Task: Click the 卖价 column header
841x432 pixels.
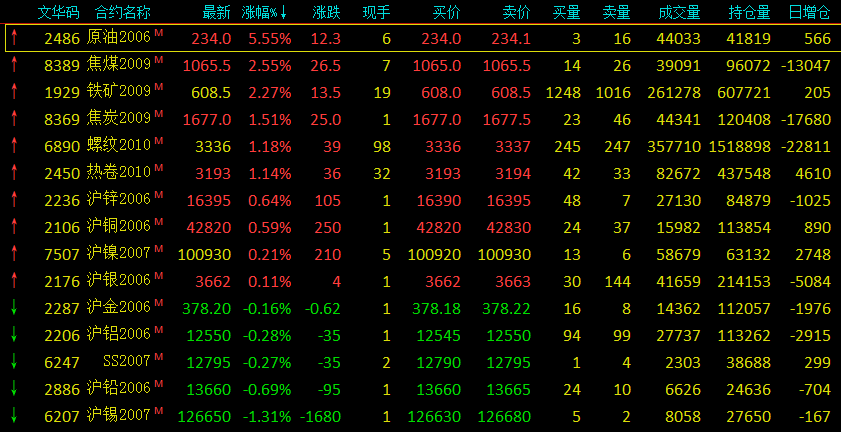Action: coord(517,12)
